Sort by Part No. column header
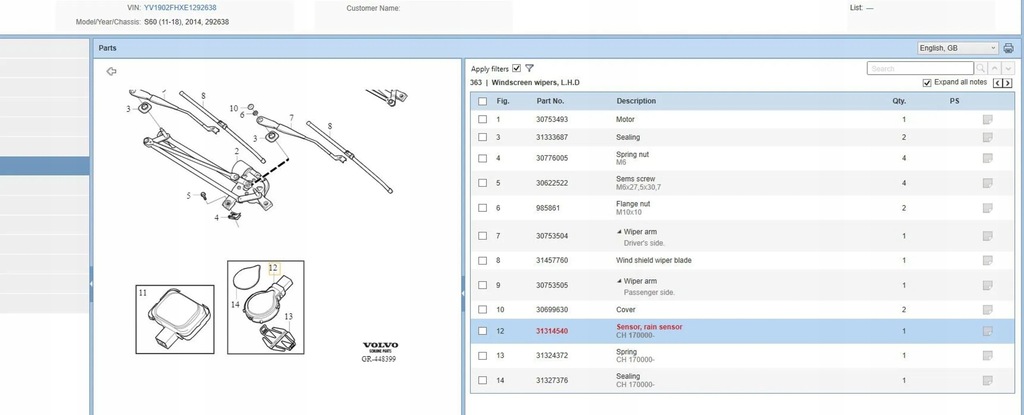Viewport: 1024px width, 415px height. coord(550,101)
